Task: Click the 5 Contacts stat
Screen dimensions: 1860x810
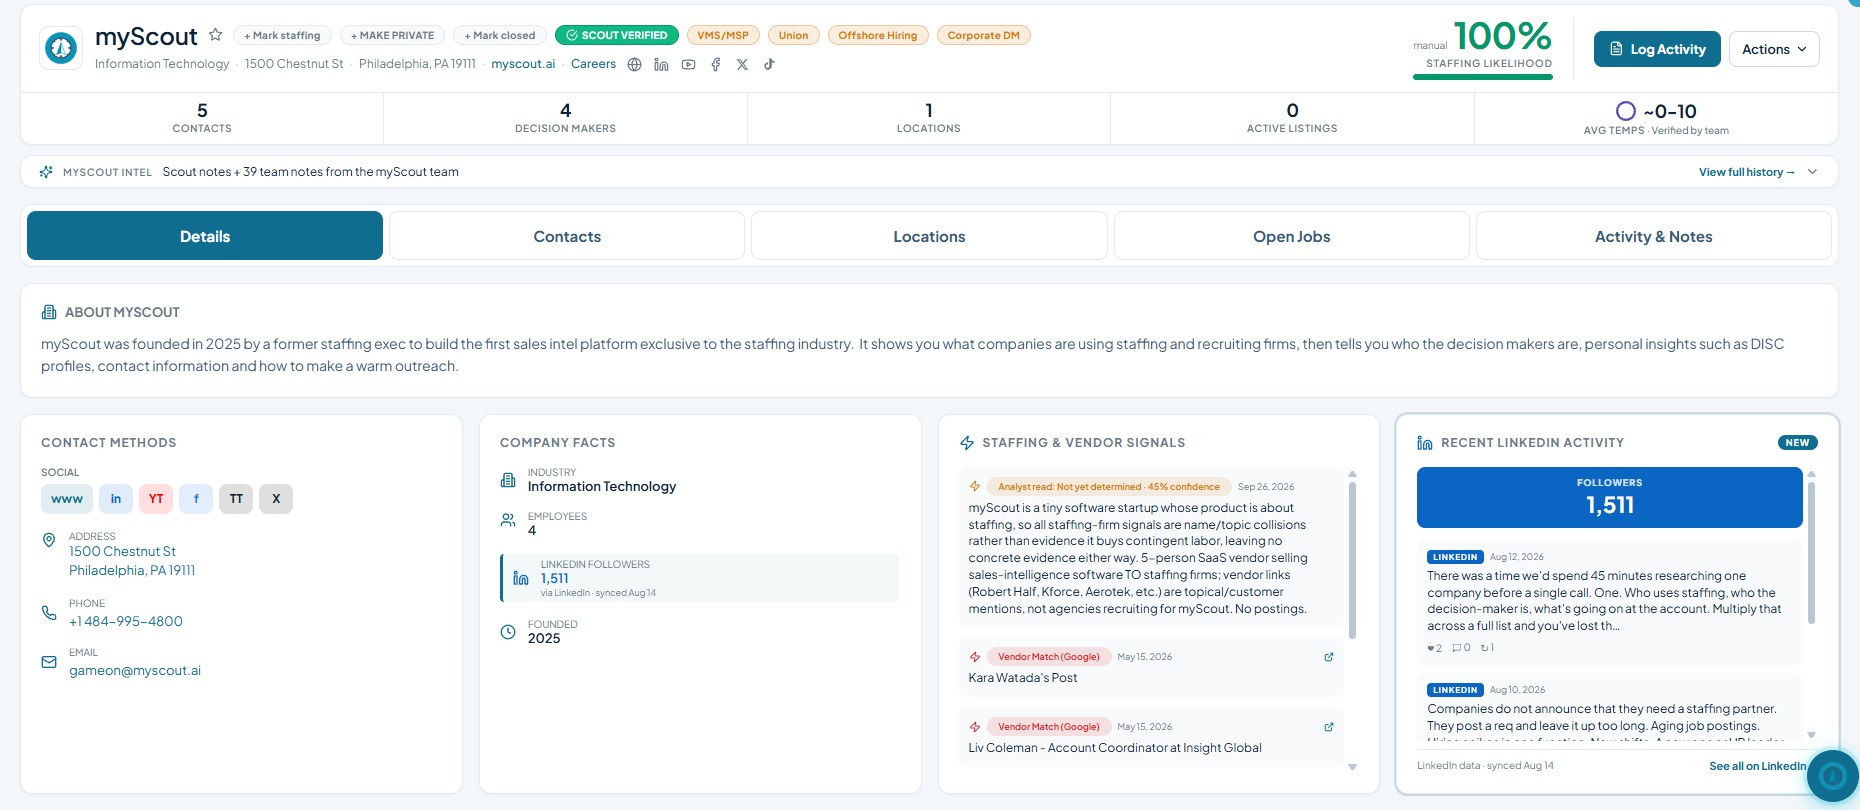Action: click(202, 118)
